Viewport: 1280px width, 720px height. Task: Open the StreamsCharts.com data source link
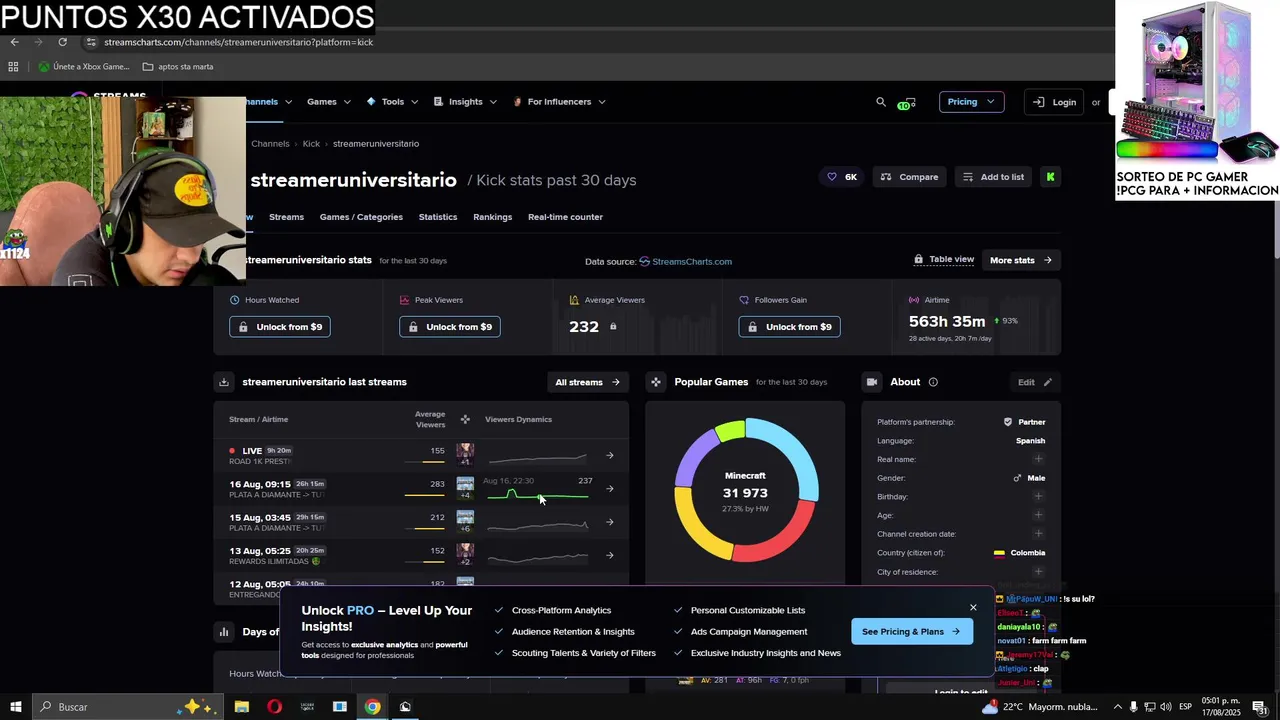685,262
